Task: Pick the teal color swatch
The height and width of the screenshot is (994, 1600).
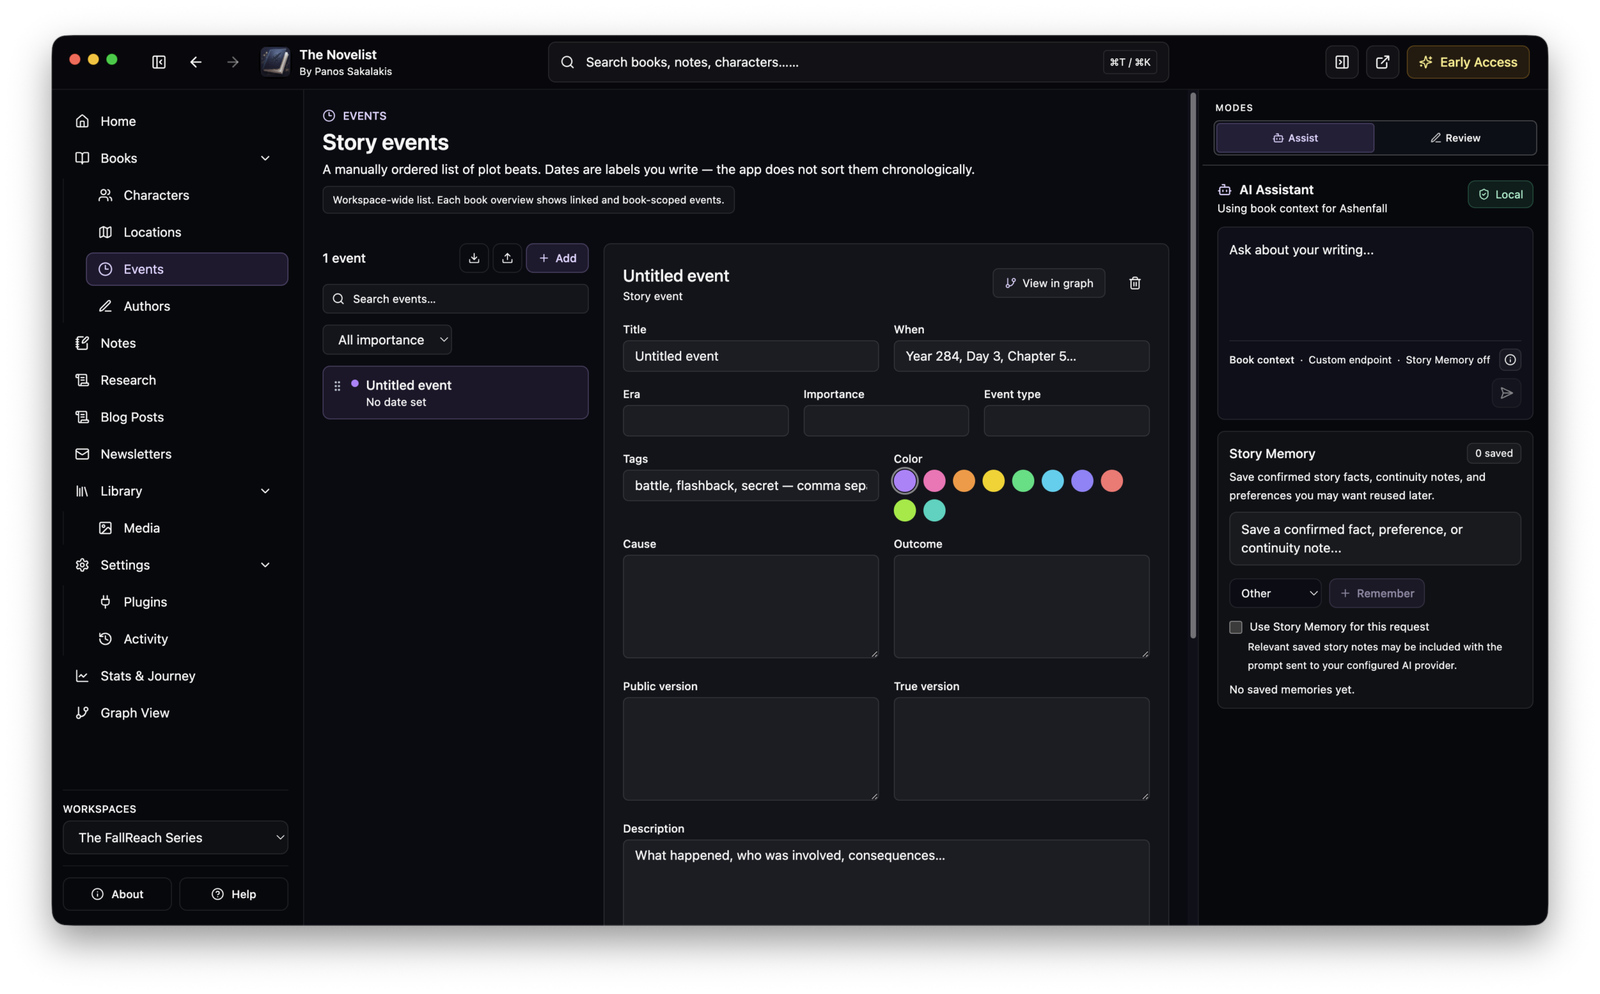Action: pos(934,511)
